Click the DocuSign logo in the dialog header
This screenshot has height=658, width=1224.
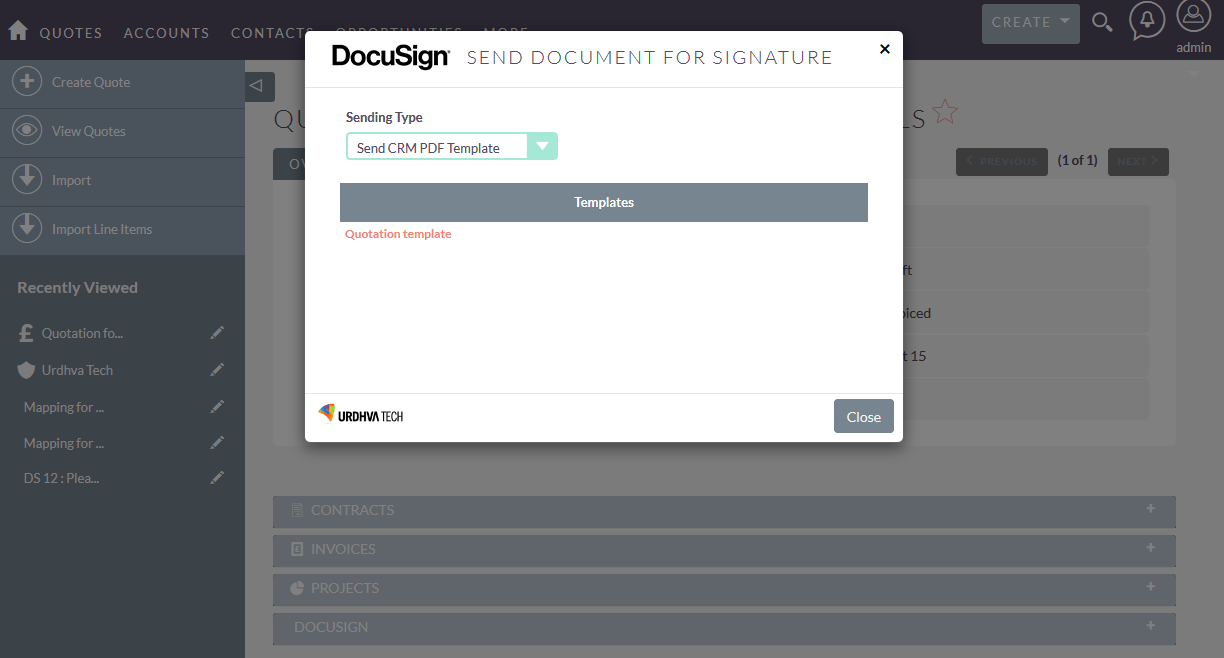coord(391,57)
